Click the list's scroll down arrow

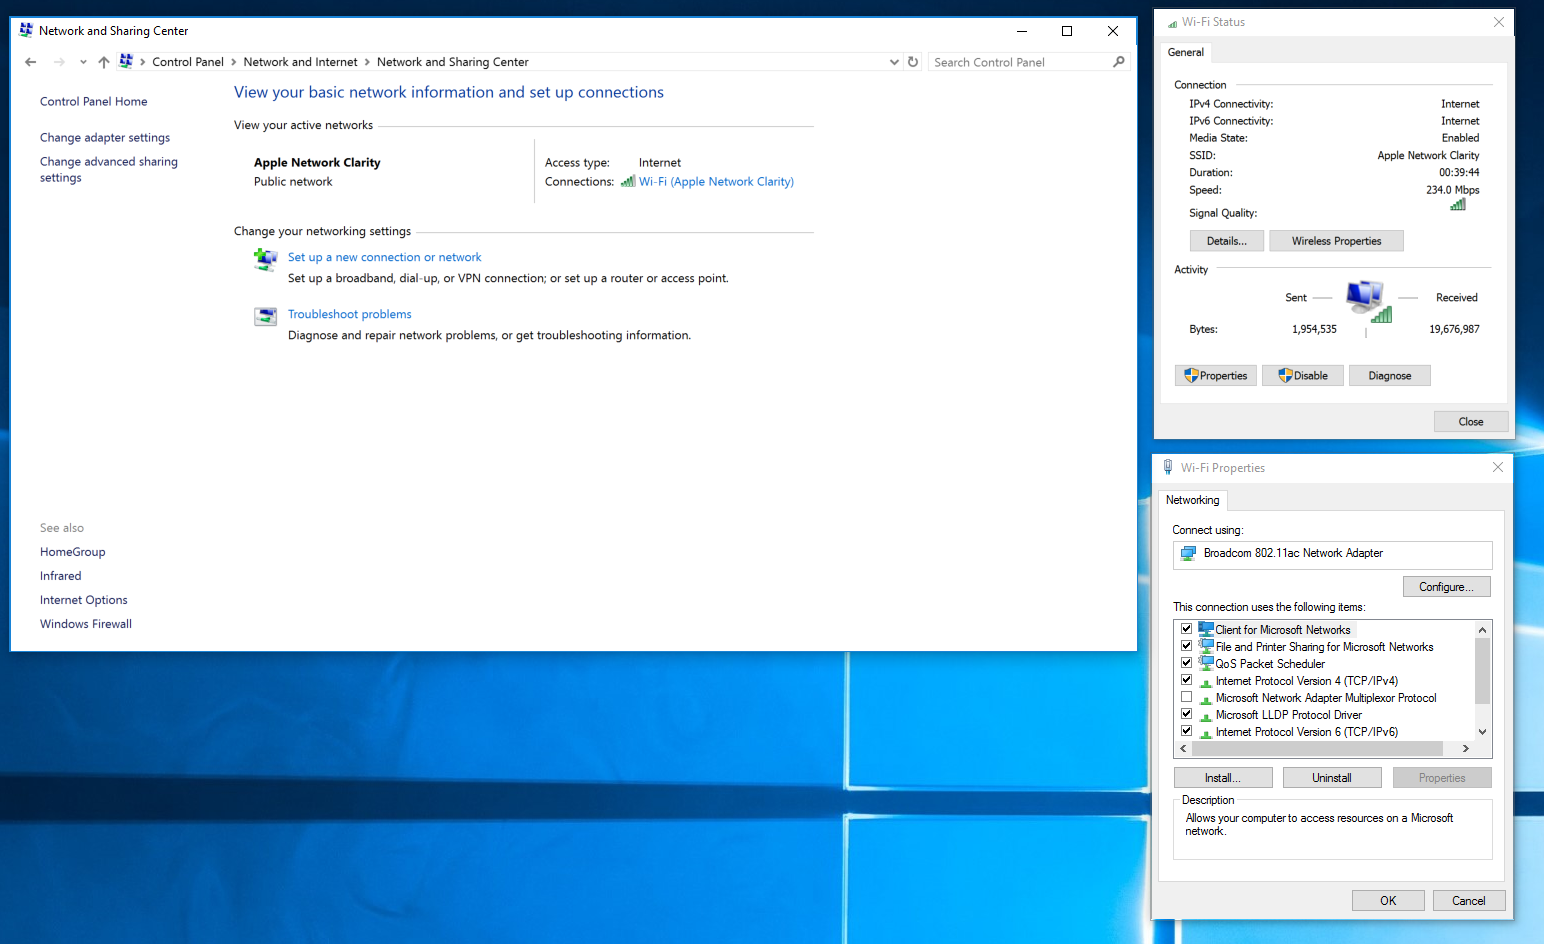click(1483, 732)
